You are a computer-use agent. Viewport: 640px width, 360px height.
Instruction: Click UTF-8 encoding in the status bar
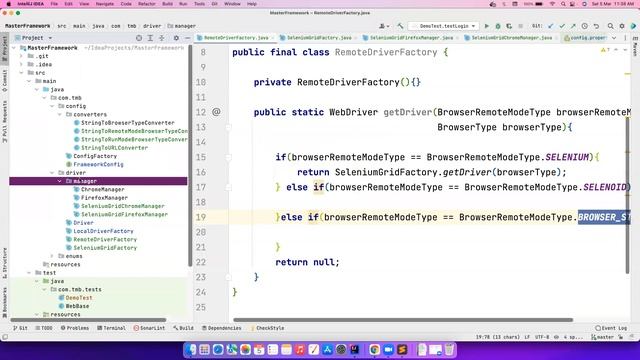coord(542,337)
